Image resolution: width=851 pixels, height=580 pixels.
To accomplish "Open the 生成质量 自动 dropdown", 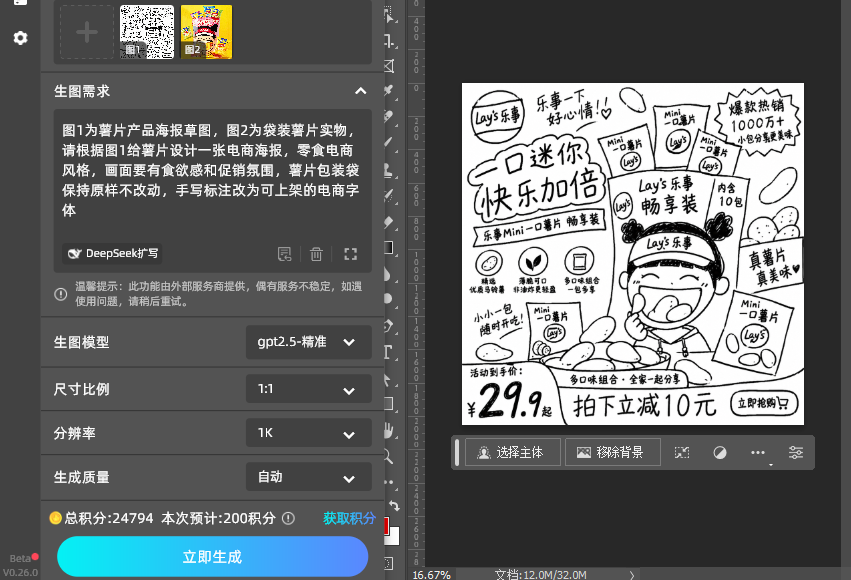I will pos(308,477).
